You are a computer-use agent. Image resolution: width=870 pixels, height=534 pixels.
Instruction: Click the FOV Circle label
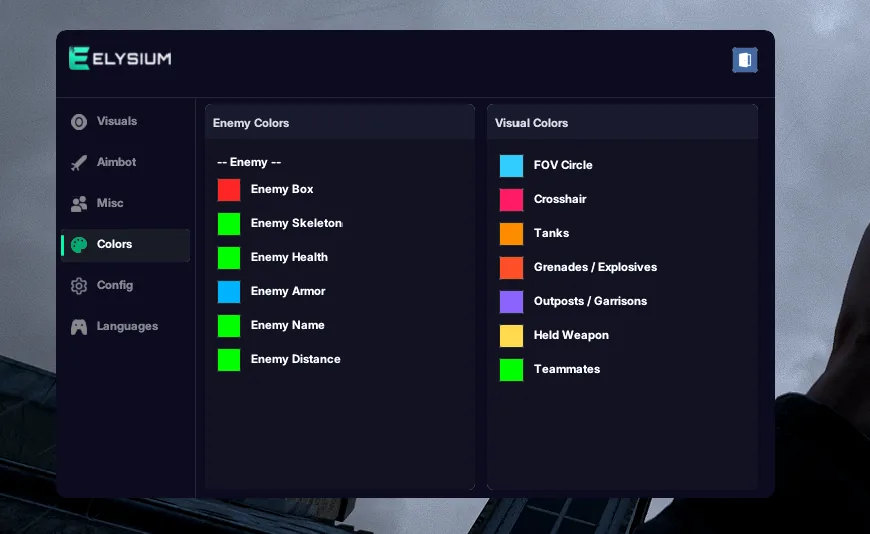click(x=563, y=165)
